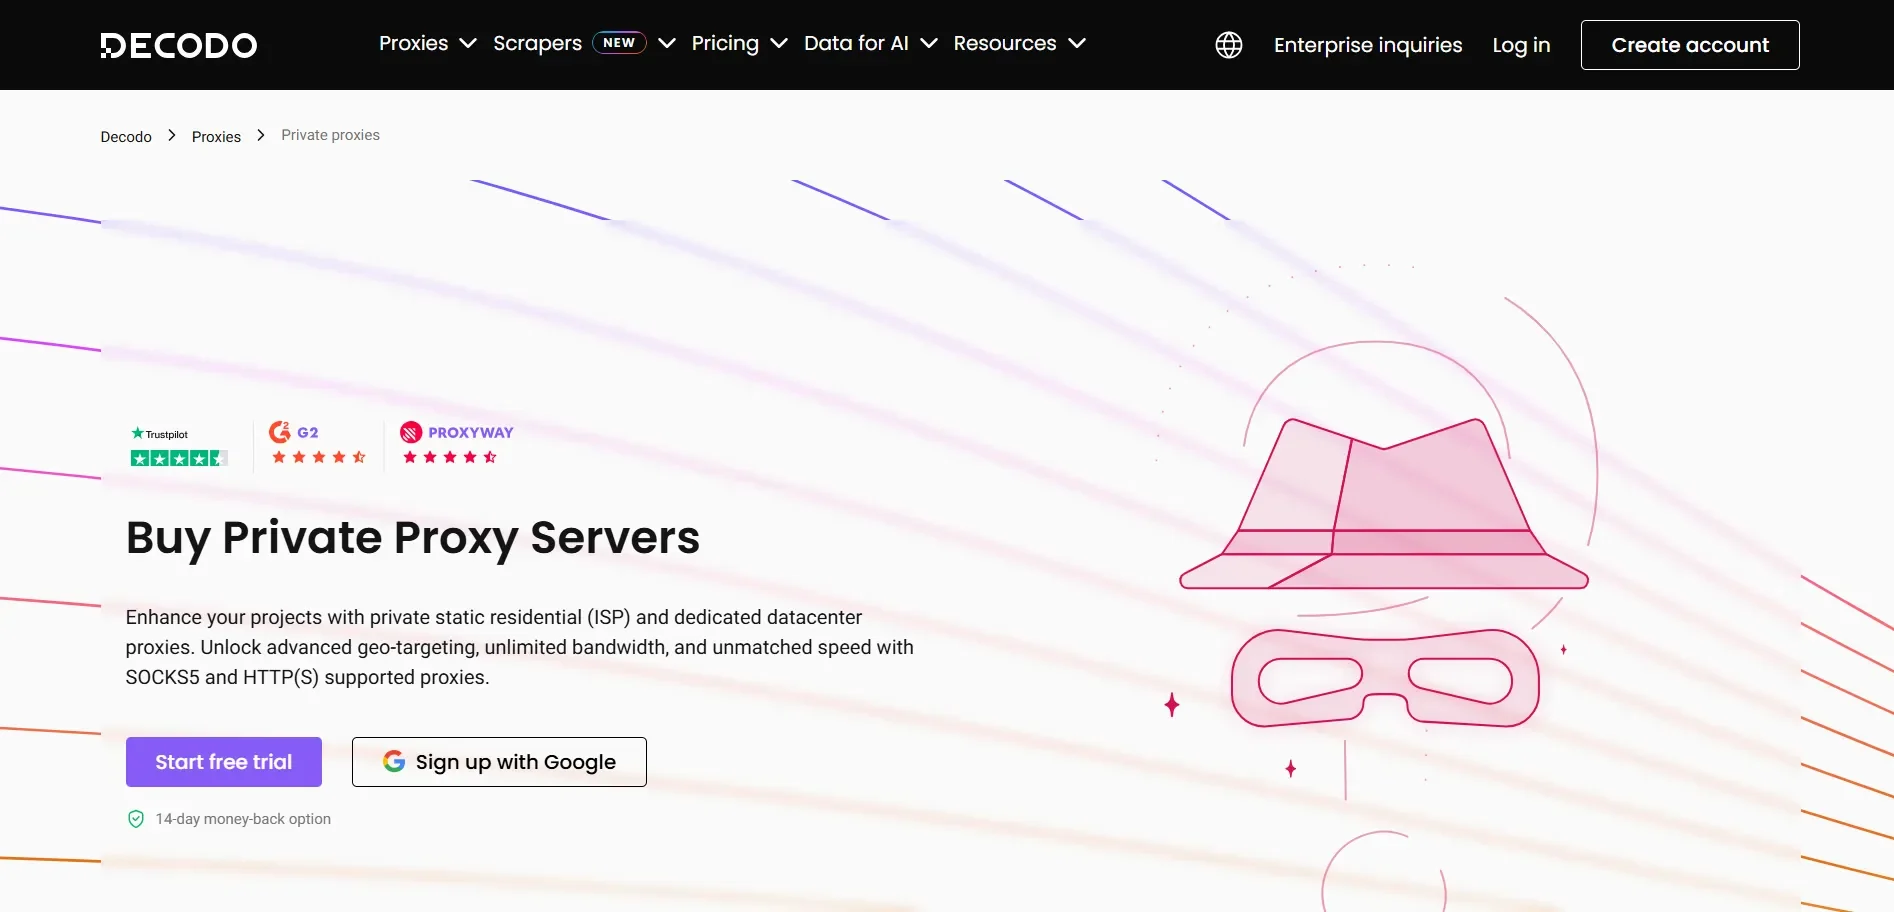The image size is (1894, 912).
Task: Click the Start free trial button
Action: [x=224, y=762]
